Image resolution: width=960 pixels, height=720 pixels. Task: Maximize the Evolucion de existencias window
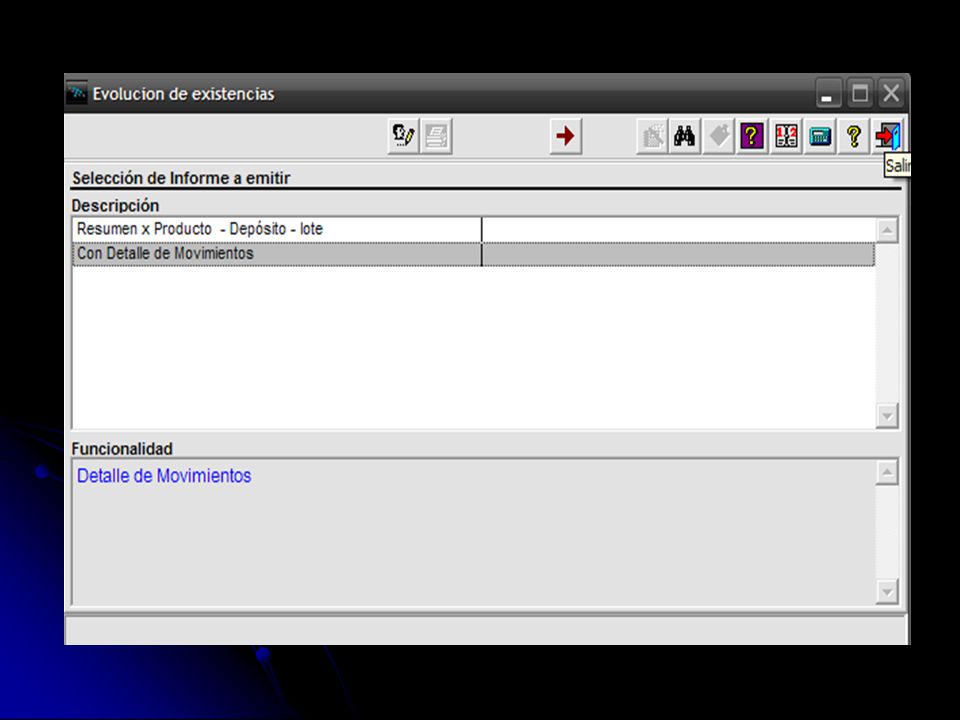tap(860, 94)
